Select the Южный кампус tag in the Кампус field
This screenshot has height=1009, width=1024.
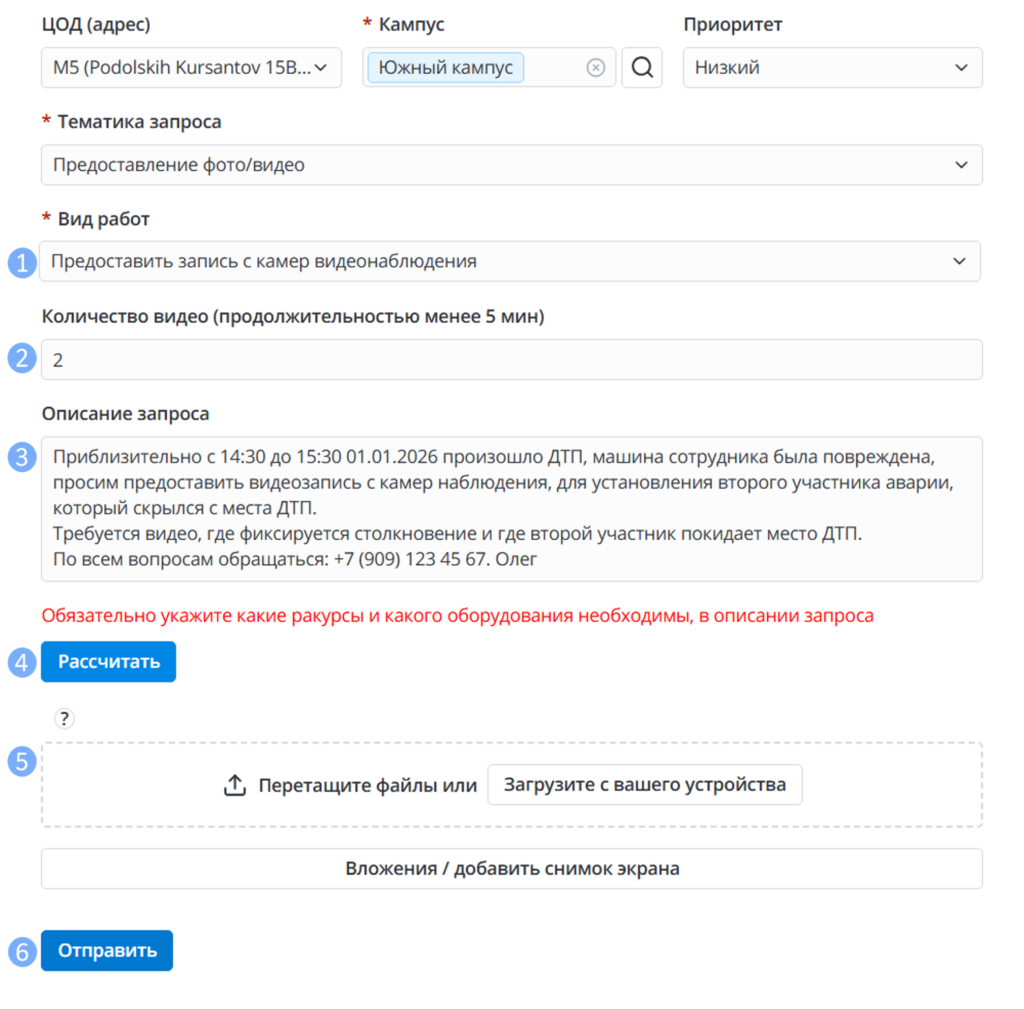[x=445, y=67]
